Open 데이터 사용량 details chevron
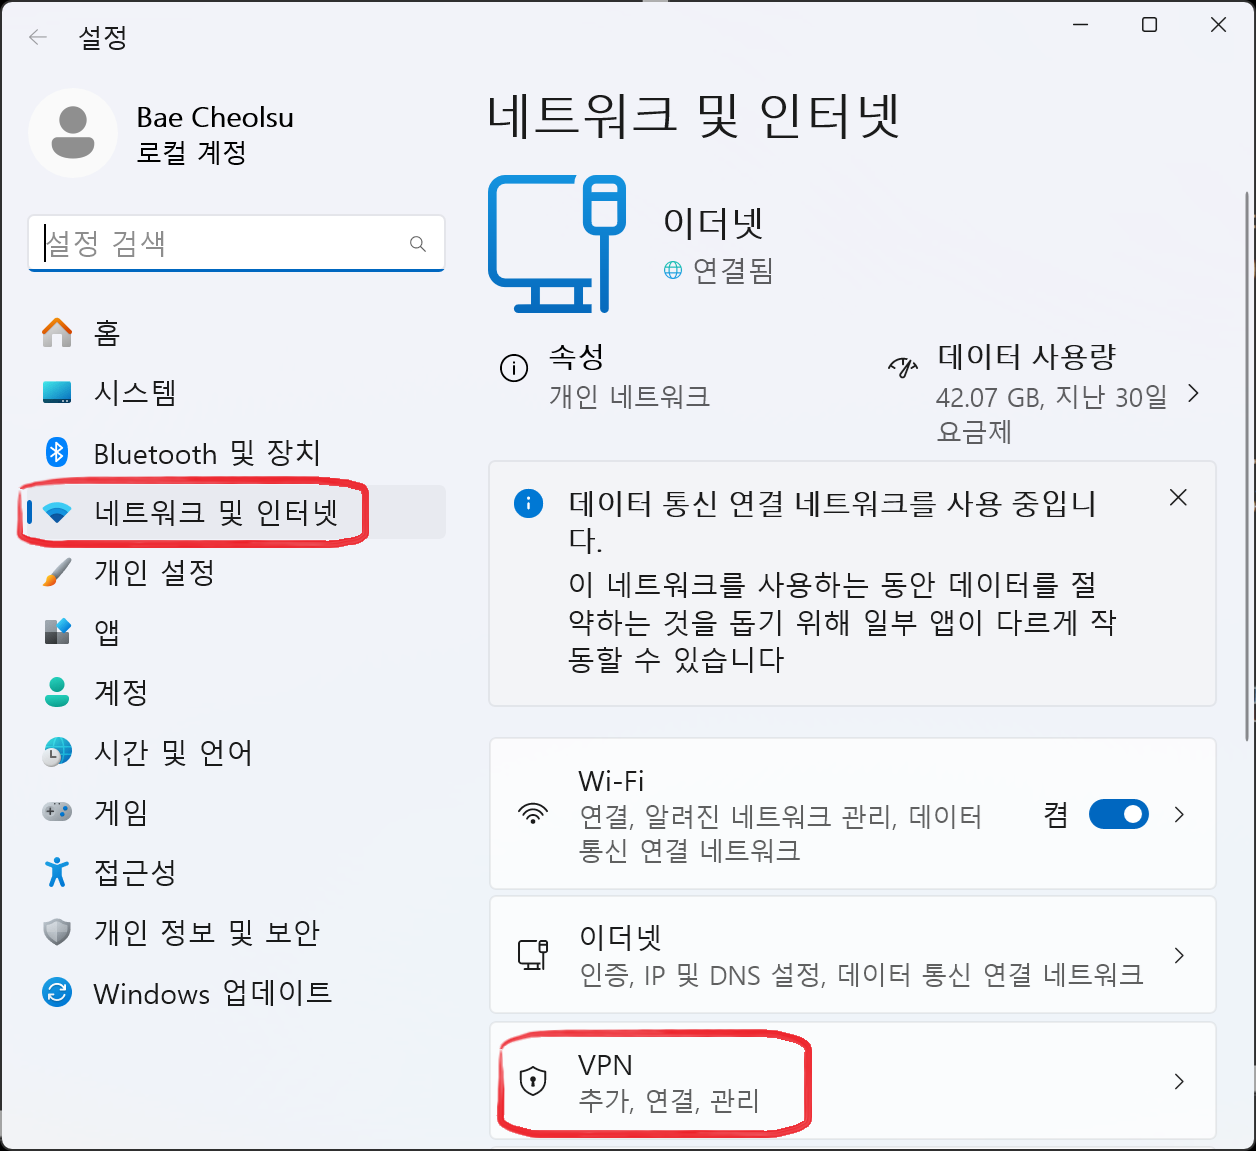1256x1151 pixels. coord(1193,394)
